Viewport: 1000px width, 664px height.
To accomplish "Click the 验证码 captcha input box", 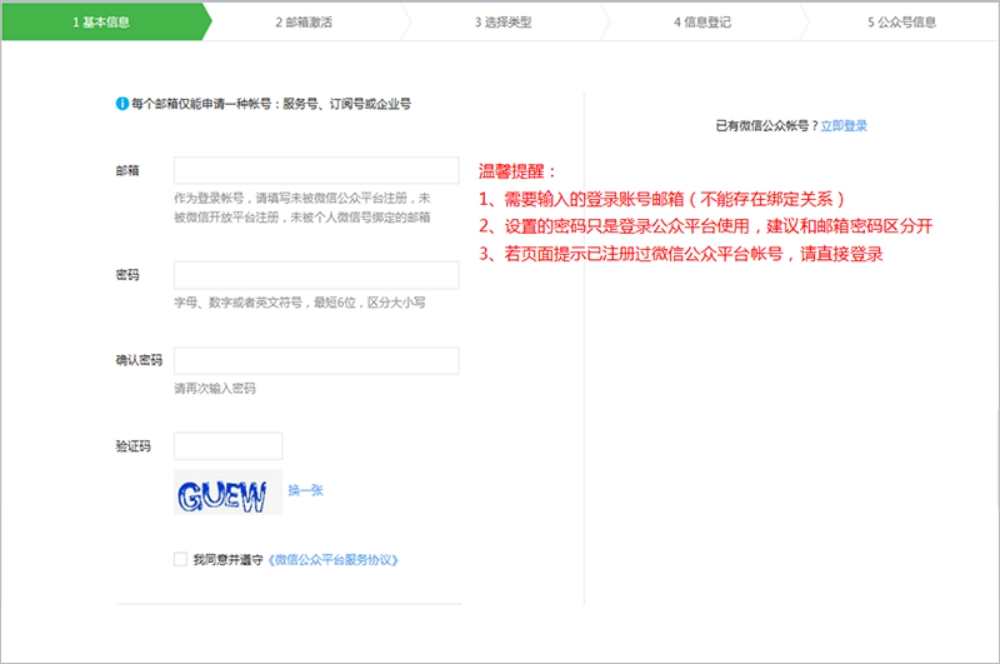I will 227,445.
